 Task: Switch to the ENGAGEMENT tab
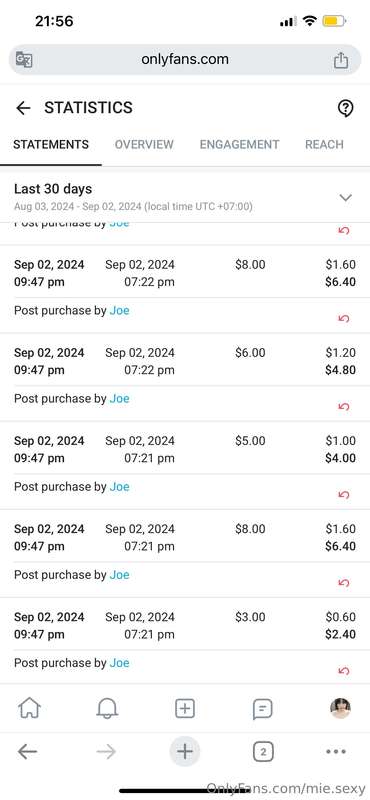click(239, 144)
